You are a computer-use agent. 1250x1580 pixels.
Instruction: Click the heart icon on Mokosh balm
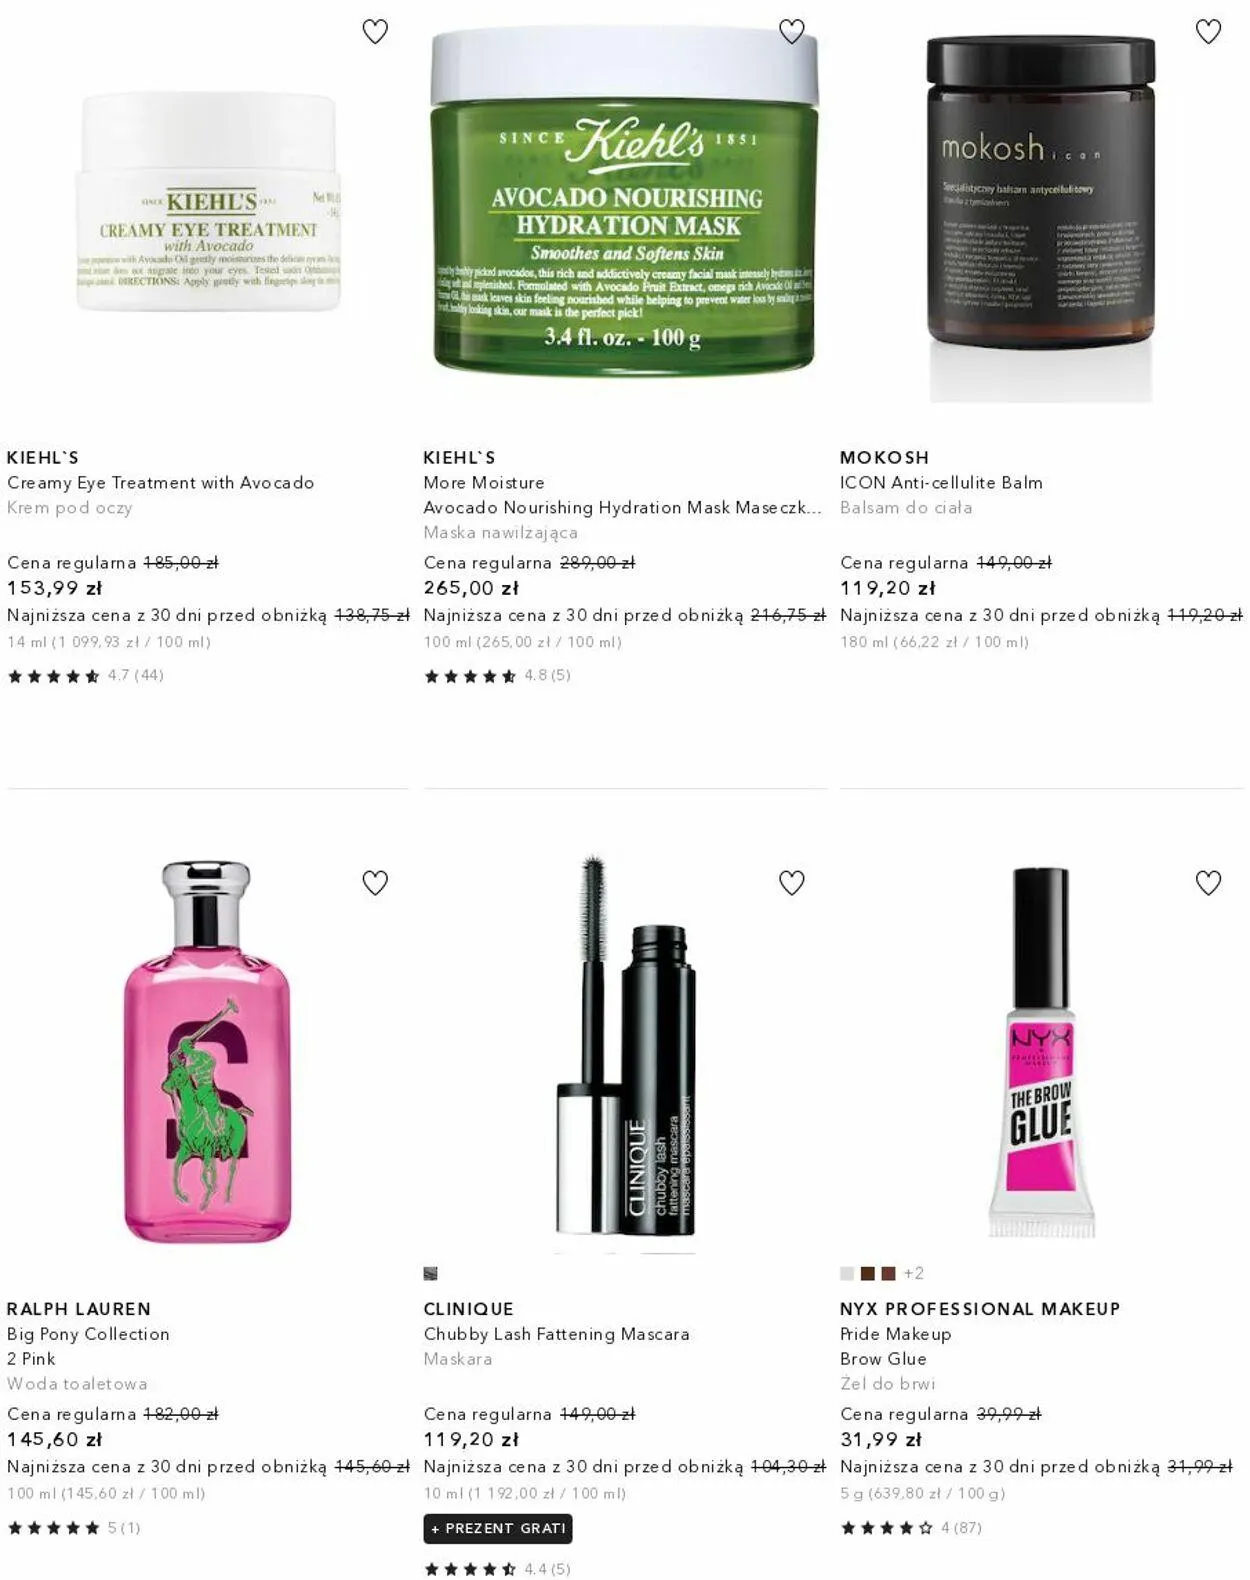tap(1208, 32)
